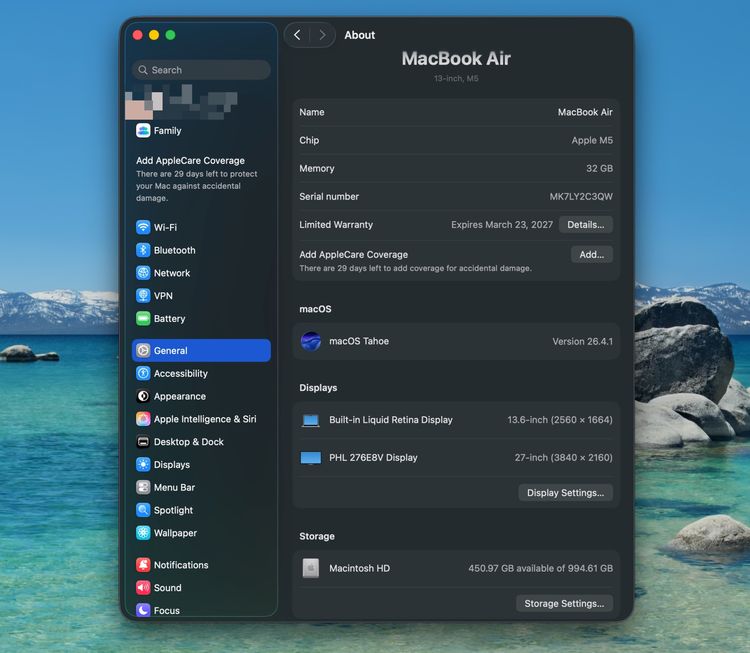Select the Menu Bar icon

pos(143,487)
